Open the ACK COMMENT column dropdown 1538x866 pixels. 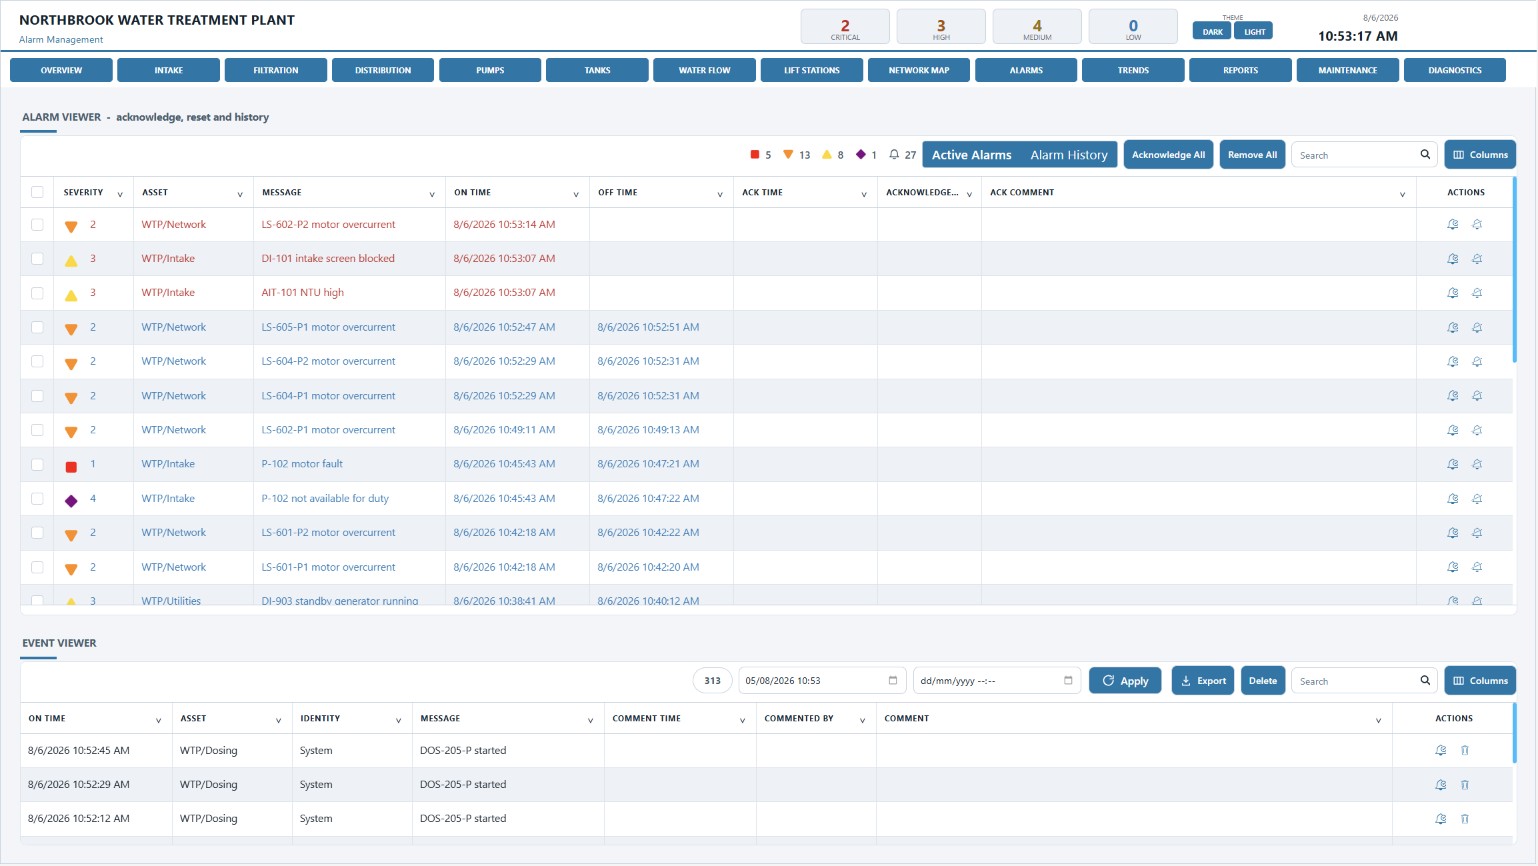1402,194
